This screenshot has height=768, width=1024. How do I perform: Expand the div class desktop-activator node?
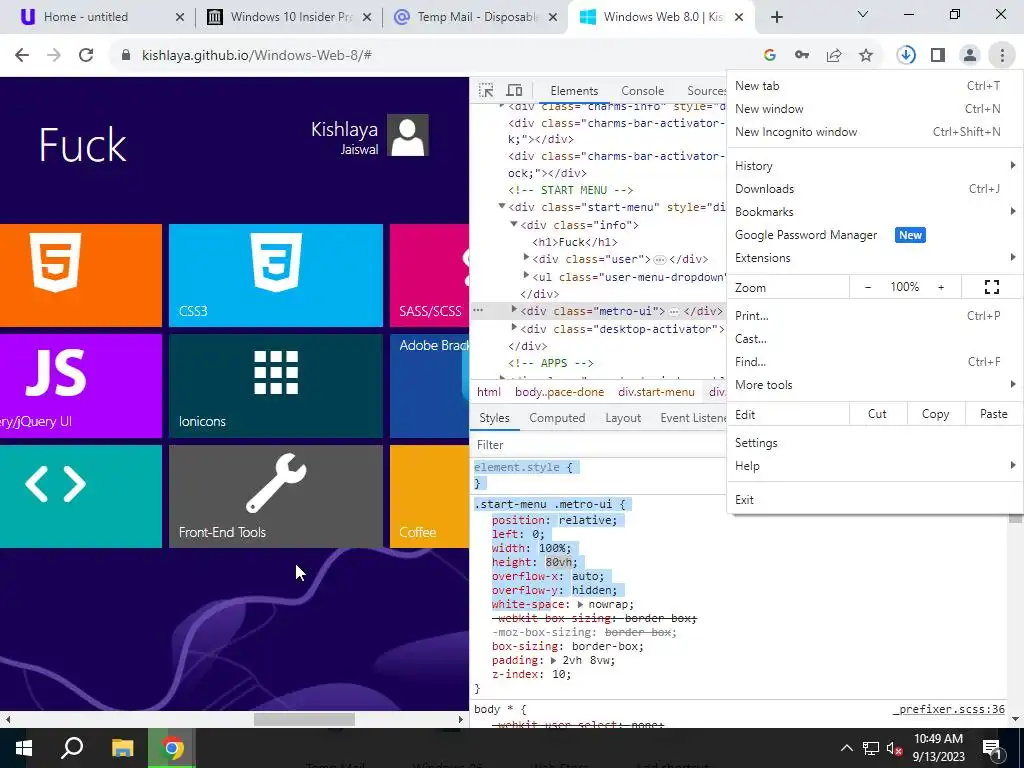pyautogui.click(x=514, y=327)
